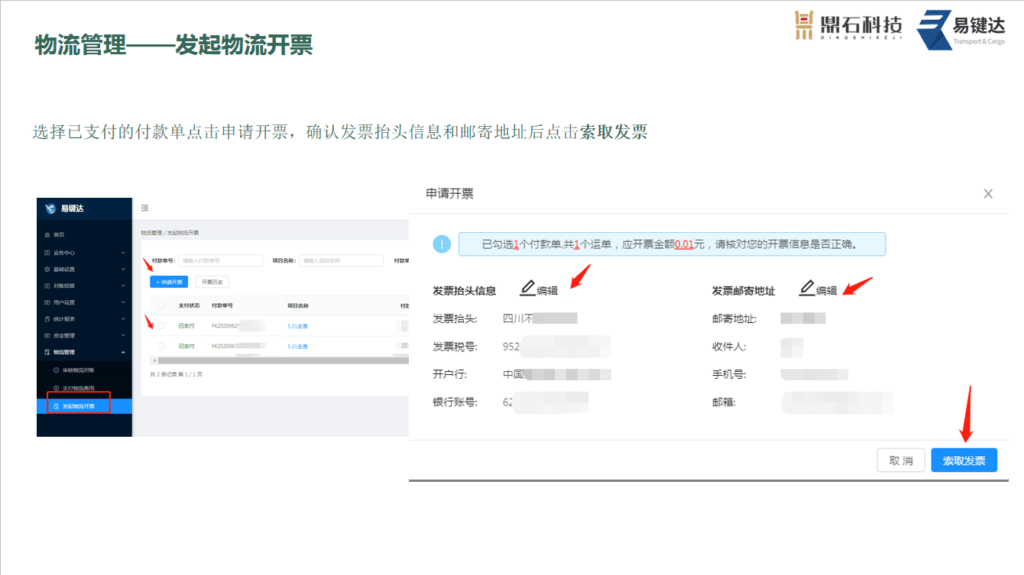
Task: Tick the checkbox for row FK2020062
Action: coord(161,325)
